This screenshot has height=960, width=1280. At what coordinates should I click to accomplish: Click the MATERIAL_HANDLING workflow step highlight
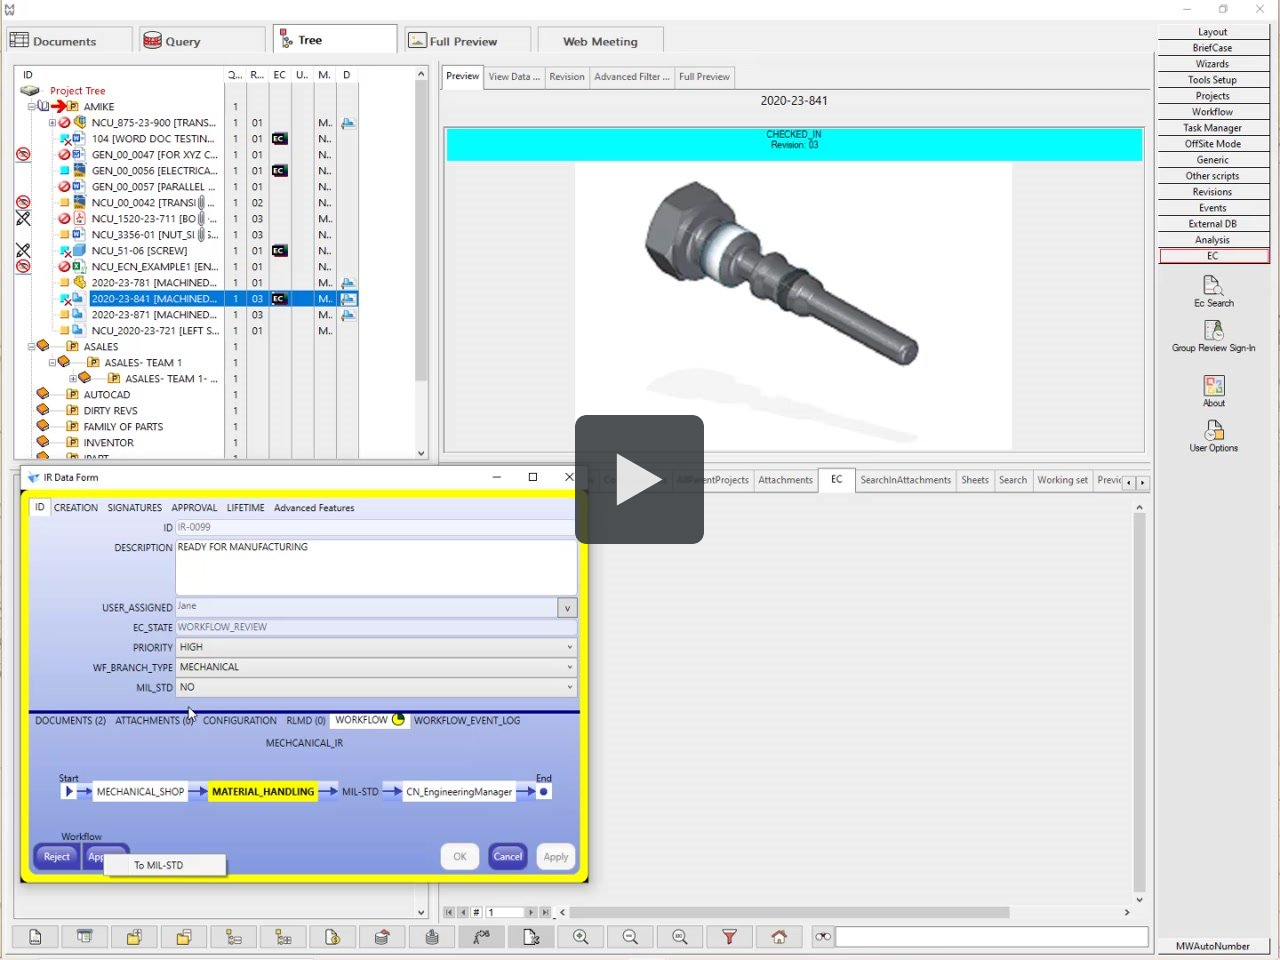263,791
